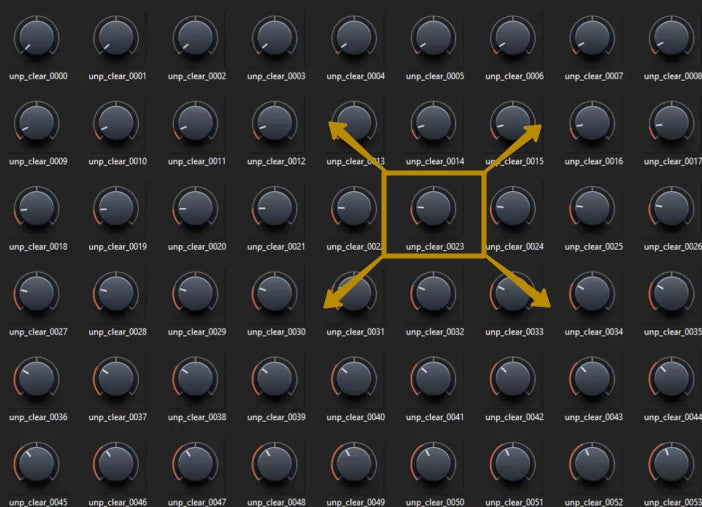Image resolution: width=702 pixels, height=507 pixels.
Task: Choose the unp_clear_0016 knob icon
Action: [593, 123]
